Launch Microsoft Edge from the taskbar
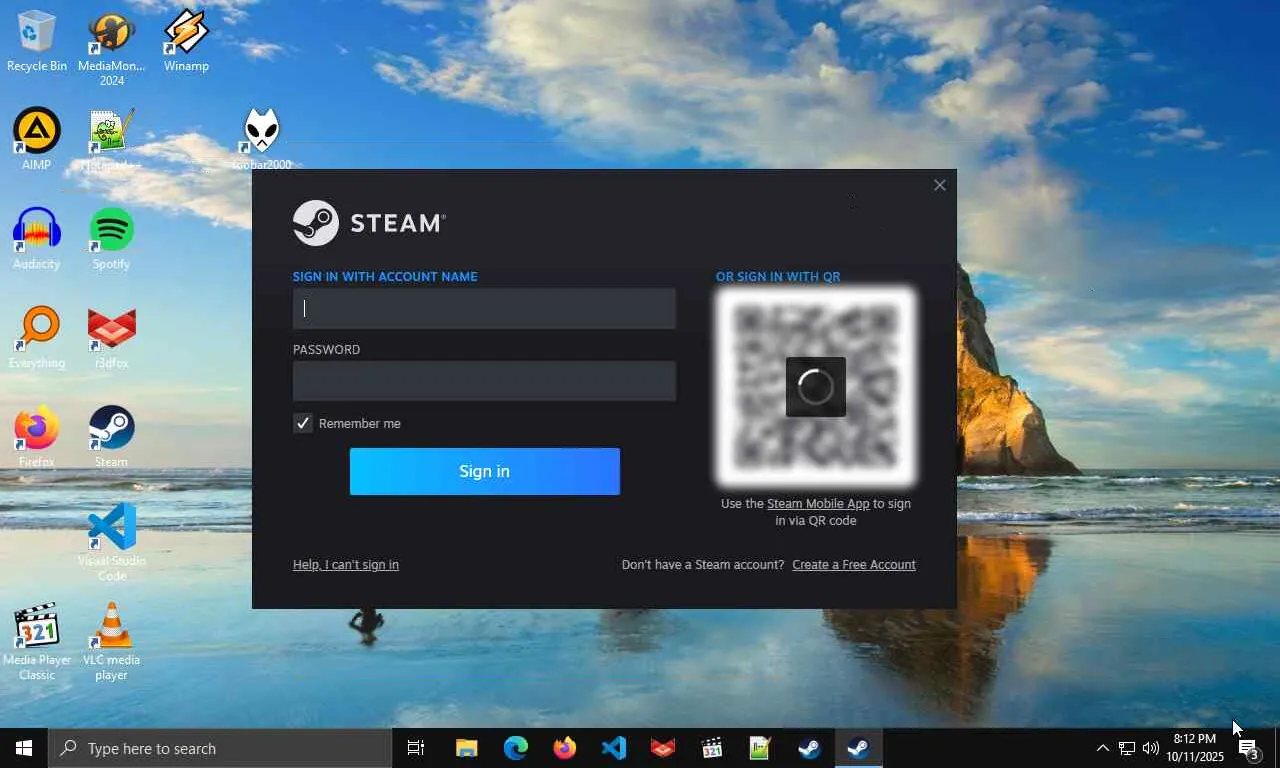Image resolution: width=1280 pixels, height=768 pixels. pyautogui.click(x=516, y=748)
